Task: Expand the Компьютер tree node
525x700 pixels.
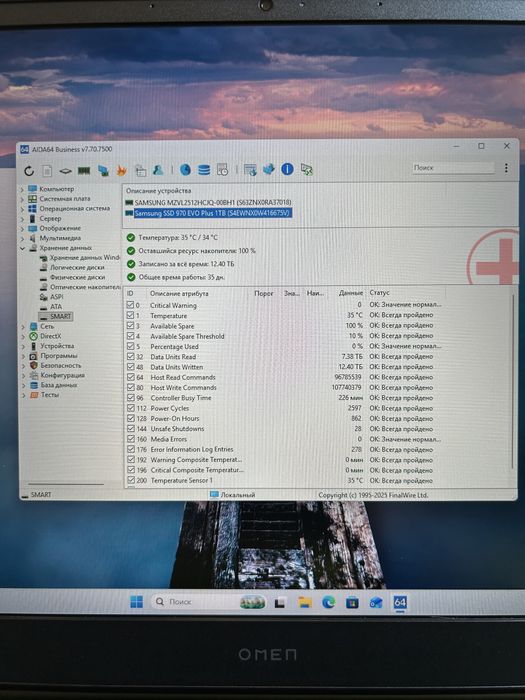Action: tap(22, 189)
